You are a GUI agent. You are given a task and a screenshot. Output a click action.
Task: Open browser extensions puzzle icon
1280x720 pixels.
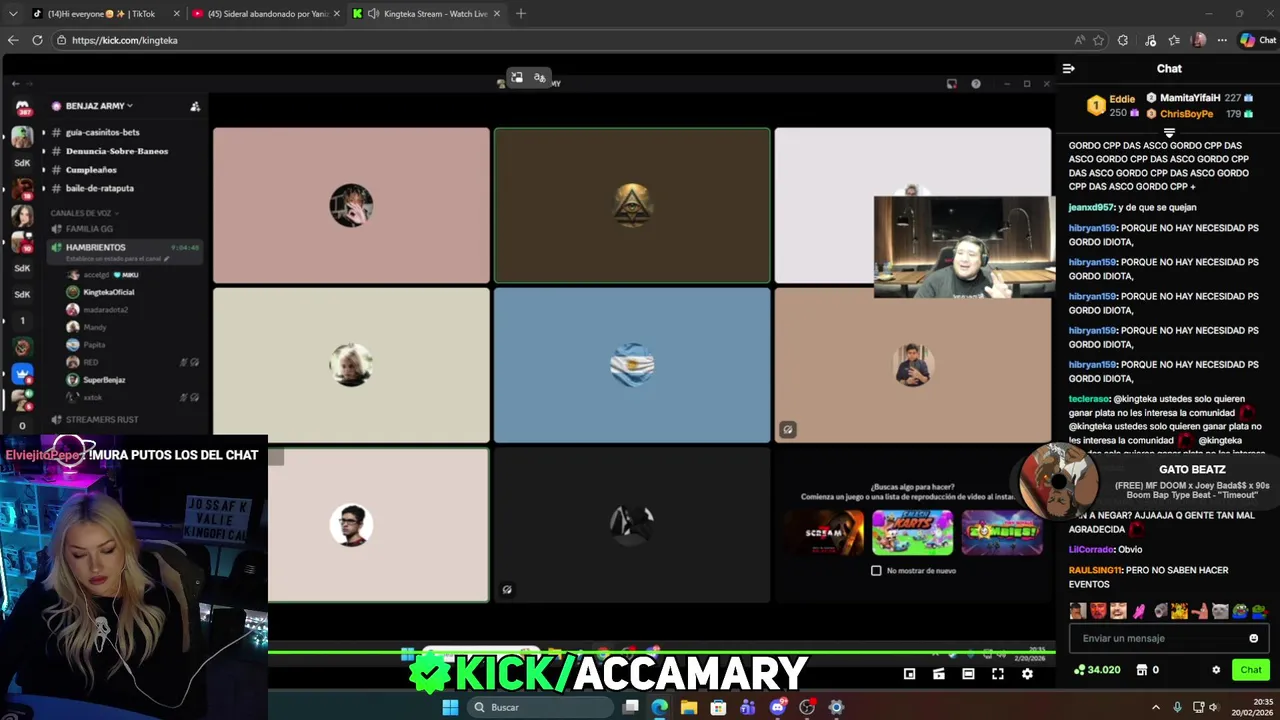(x=1123, y=40)
